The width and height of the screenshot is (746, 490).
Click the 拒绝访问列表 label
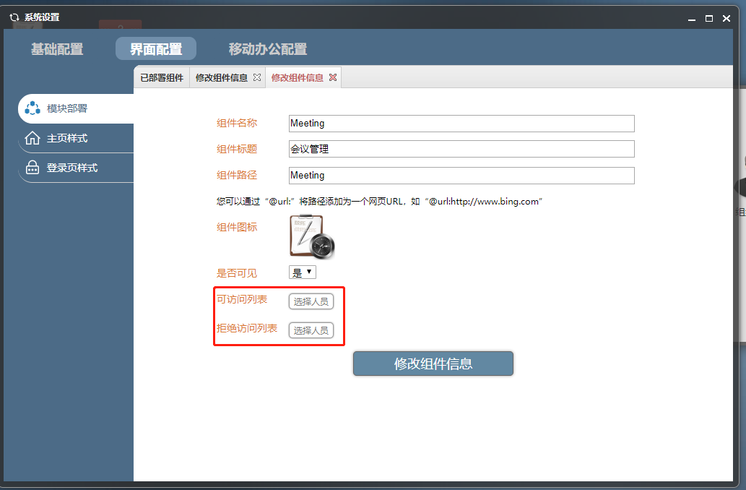coord(247,328)
